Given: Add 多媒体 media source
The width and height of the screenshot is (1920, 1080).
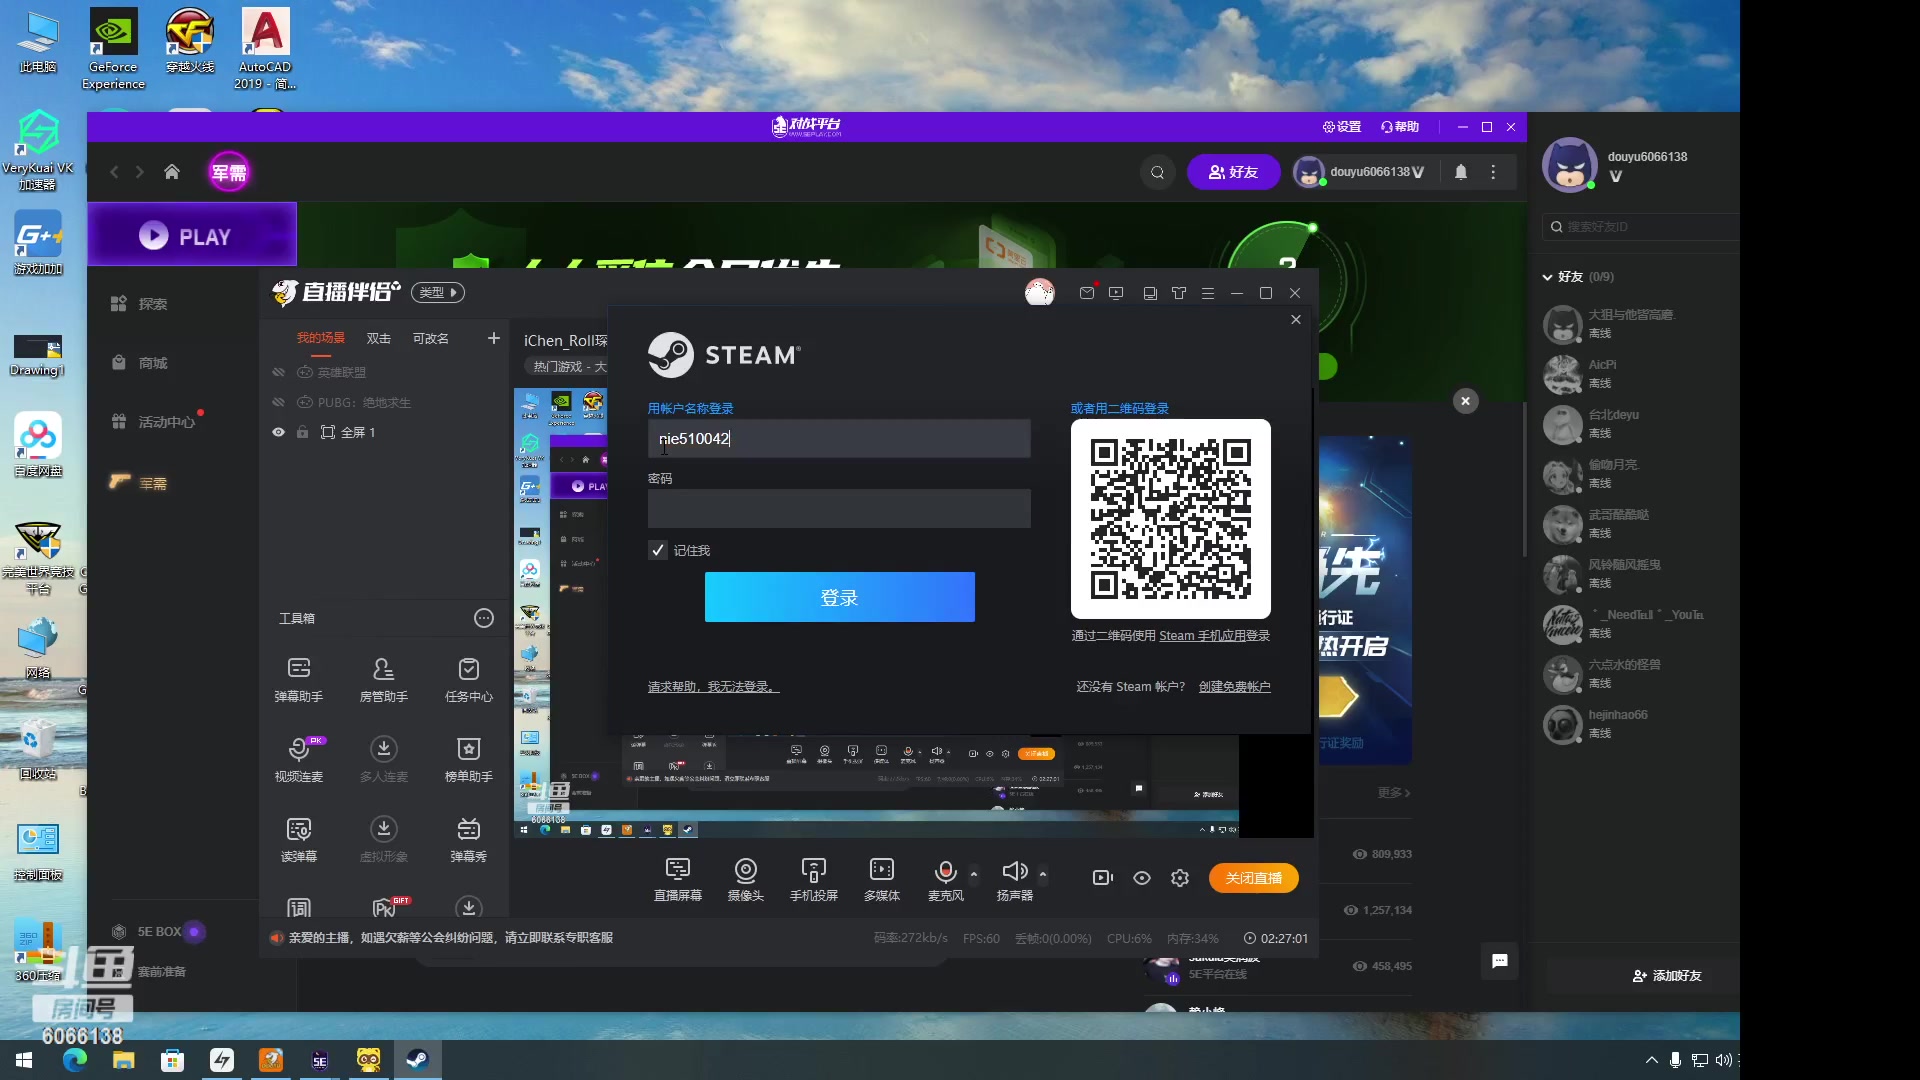Looking at the screenshot, I should pyautogui.click(x=882, y=879).
